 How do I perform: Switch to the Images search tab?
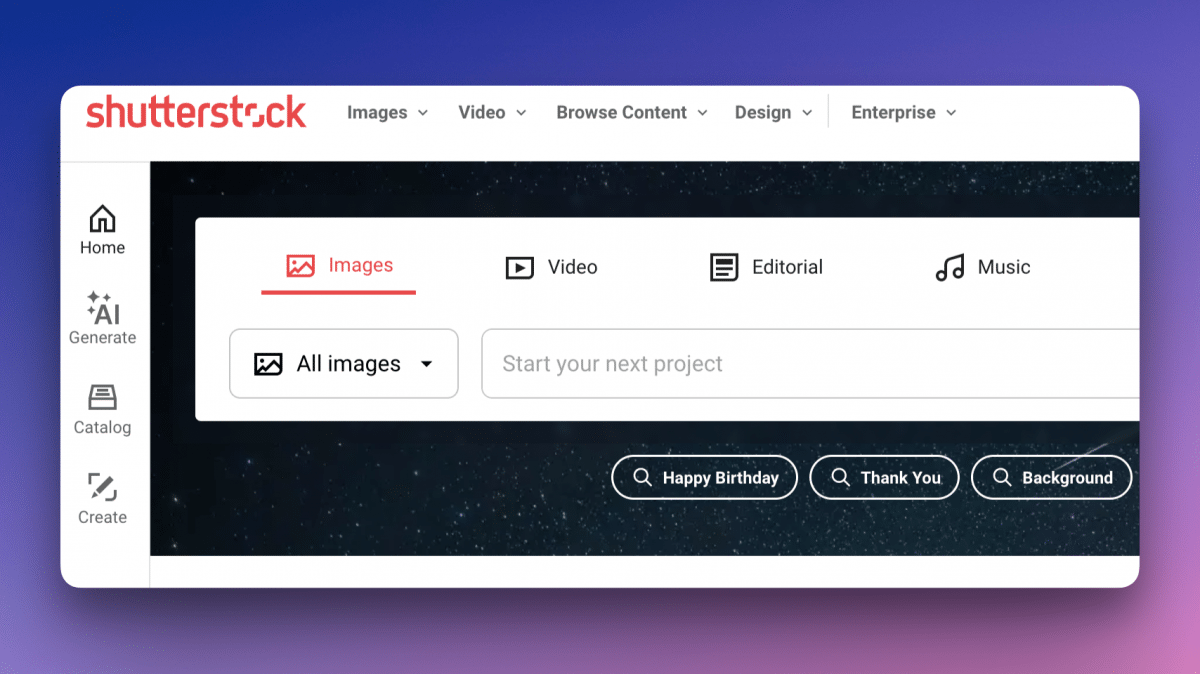[339, 266]
